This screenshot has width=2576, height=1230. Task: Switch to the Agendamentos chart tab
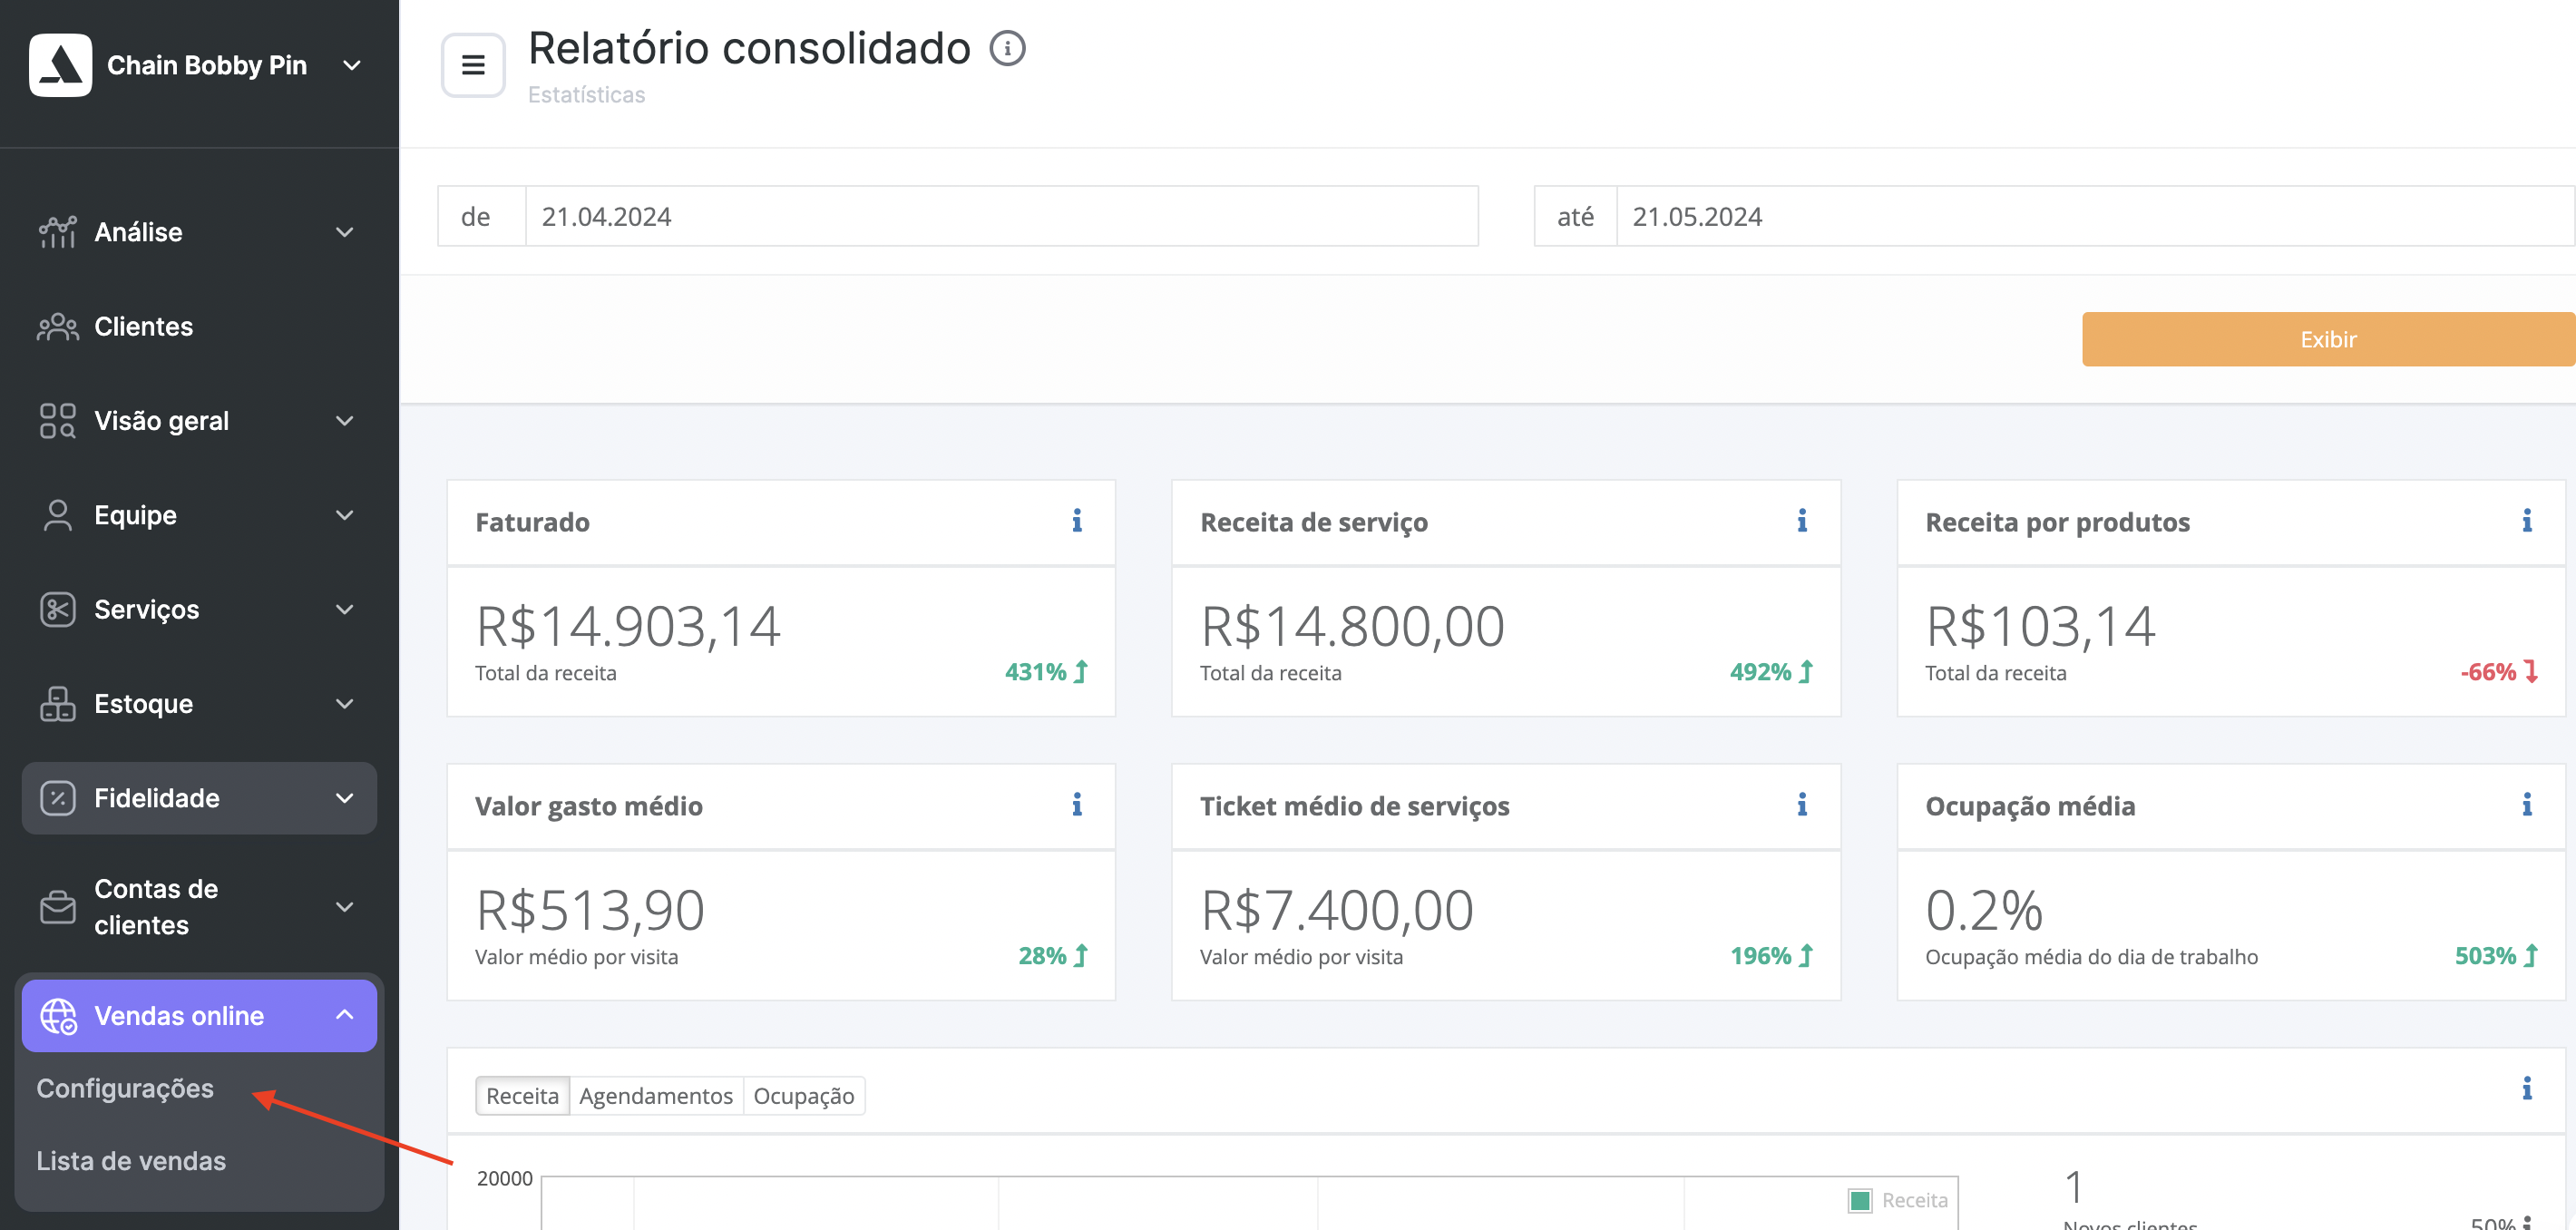tap(656, 1096)
